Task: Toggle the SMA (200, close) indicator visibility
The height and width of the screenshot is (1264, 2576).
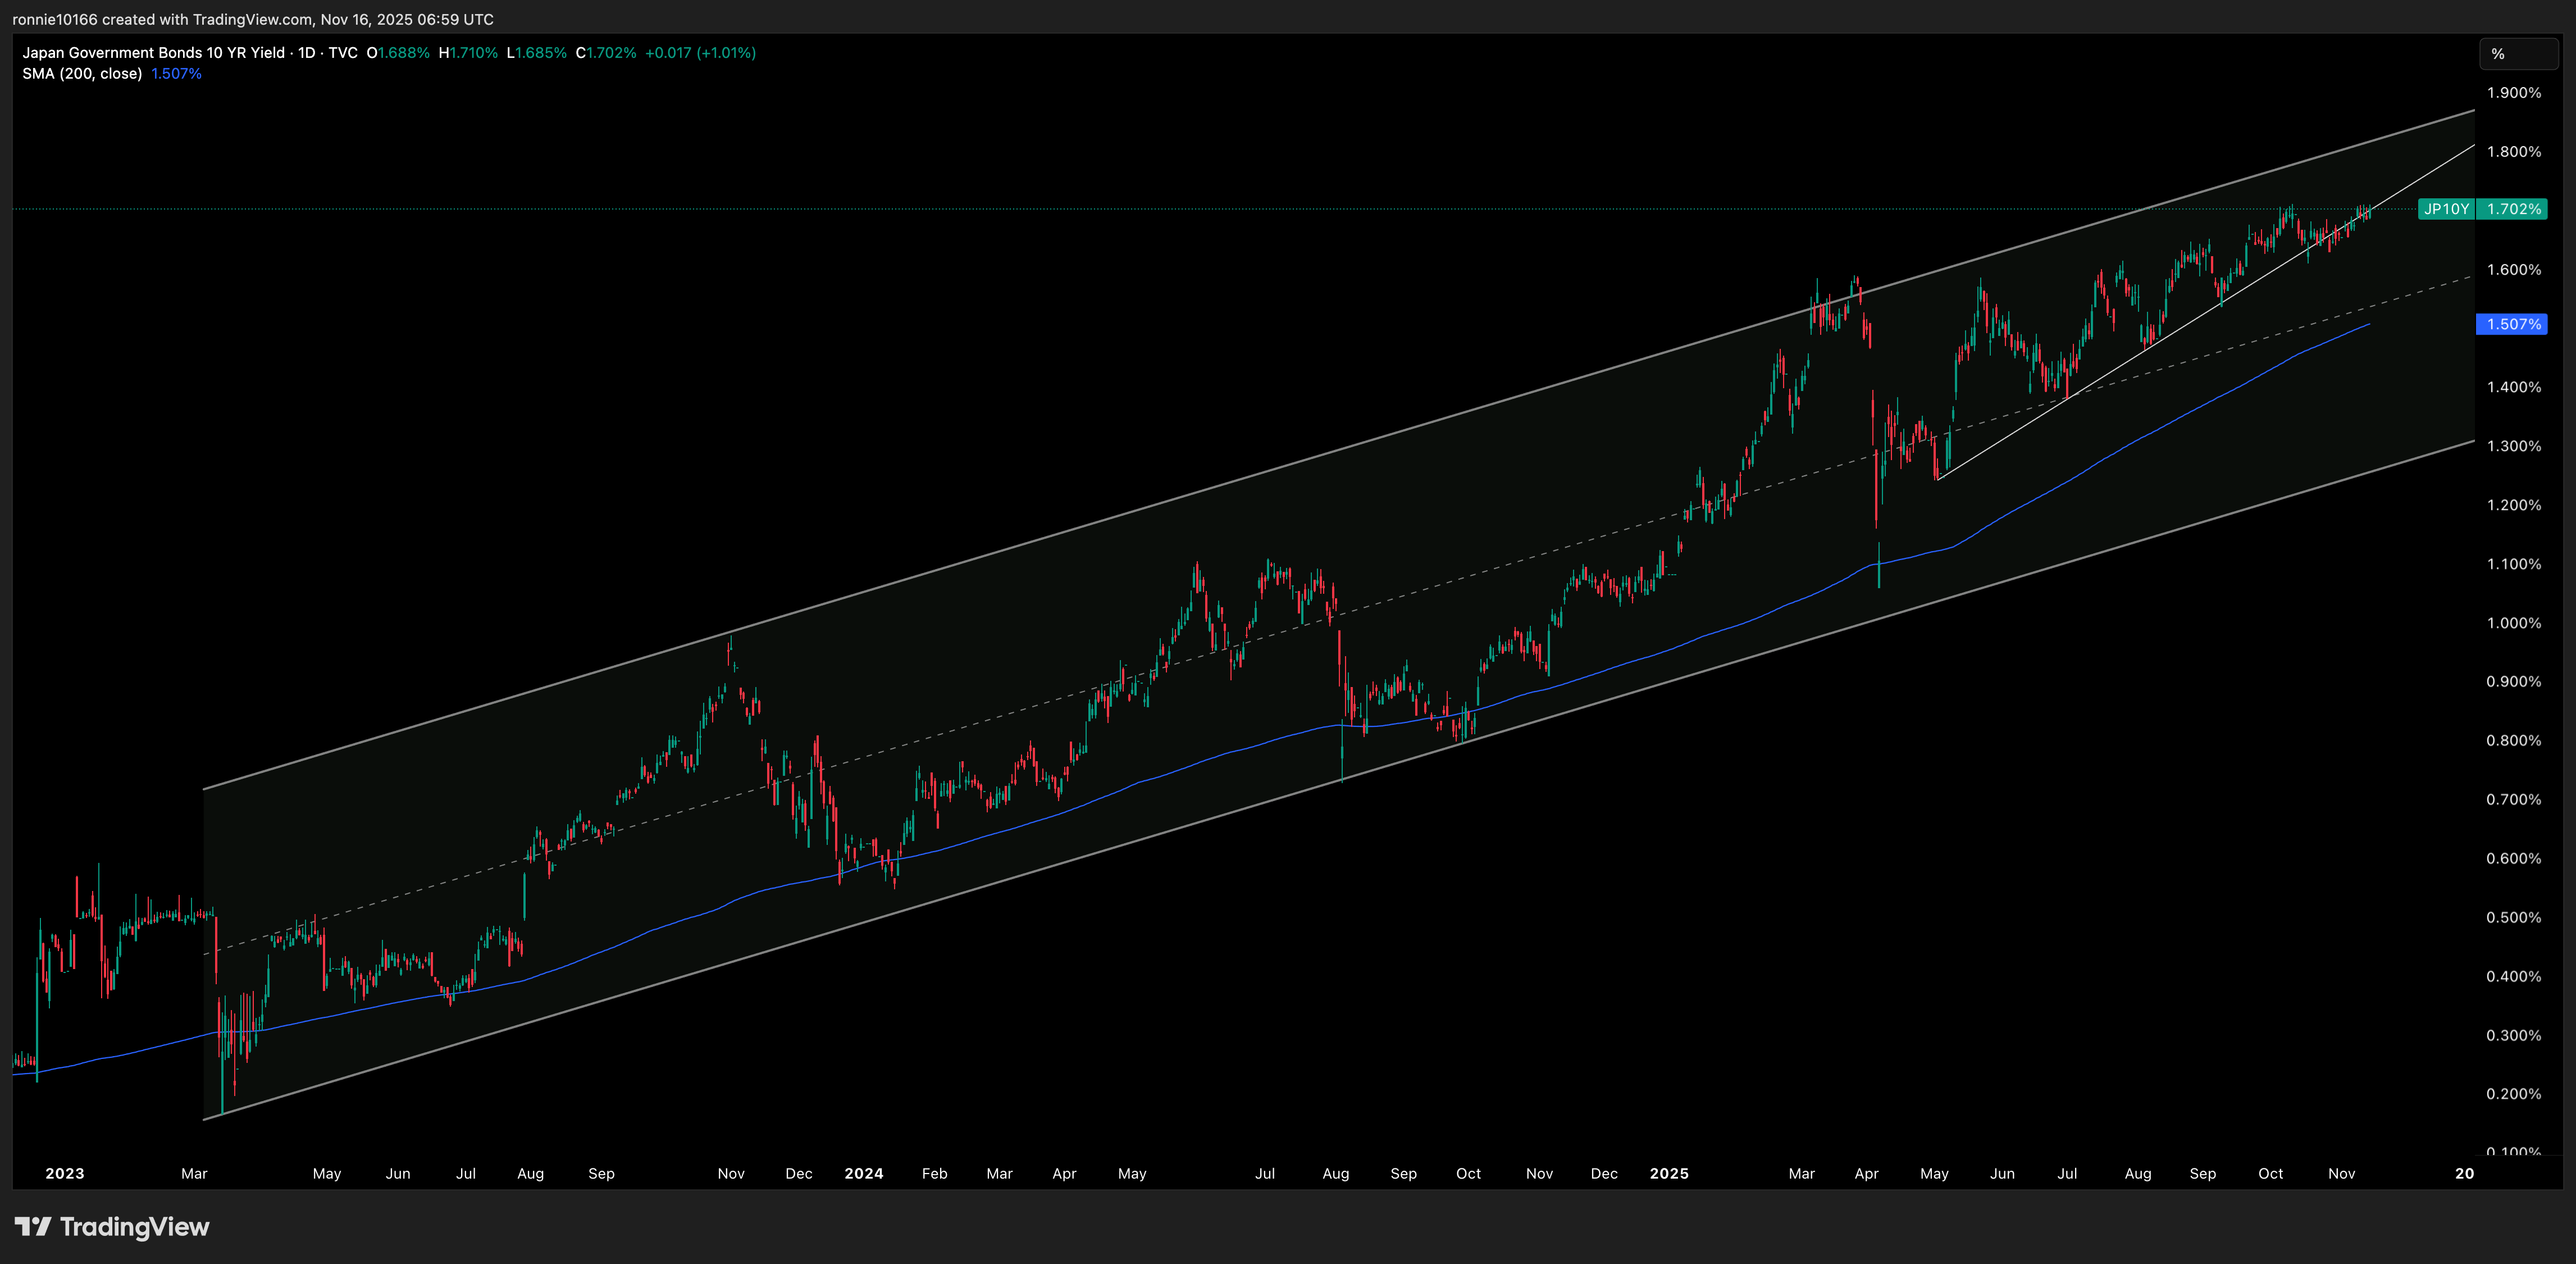Action: coord(82,73)
